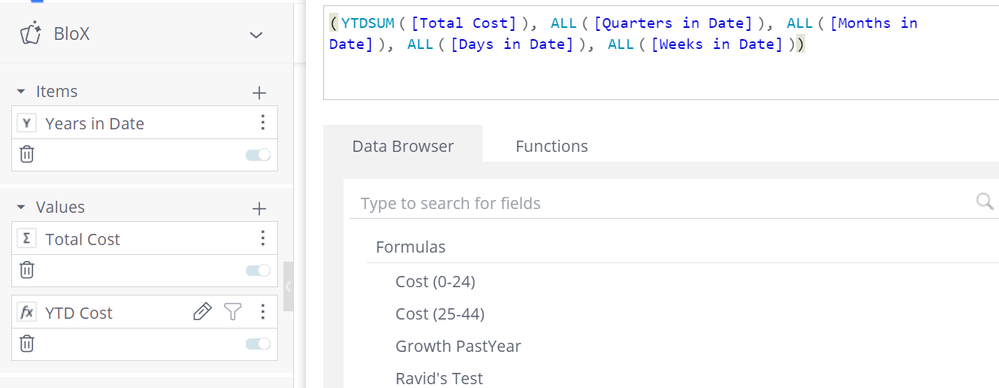Collapse the Items section

click(x=21, y=92)
